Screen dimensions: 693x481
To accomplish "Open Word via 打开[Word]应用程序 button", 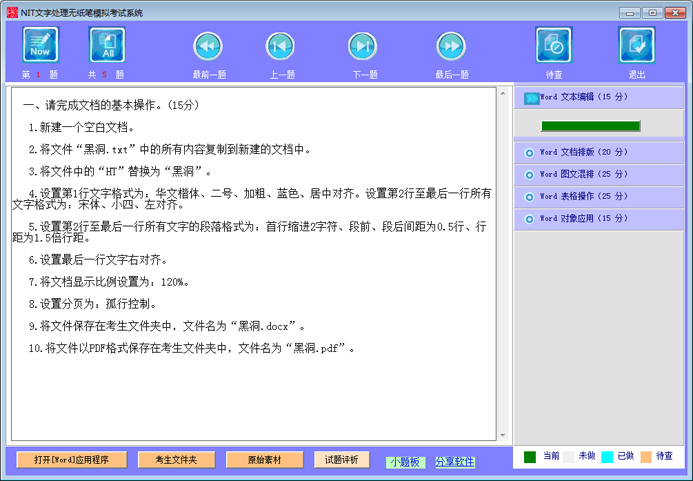I will pyautogui.click(x=72, y=460).
